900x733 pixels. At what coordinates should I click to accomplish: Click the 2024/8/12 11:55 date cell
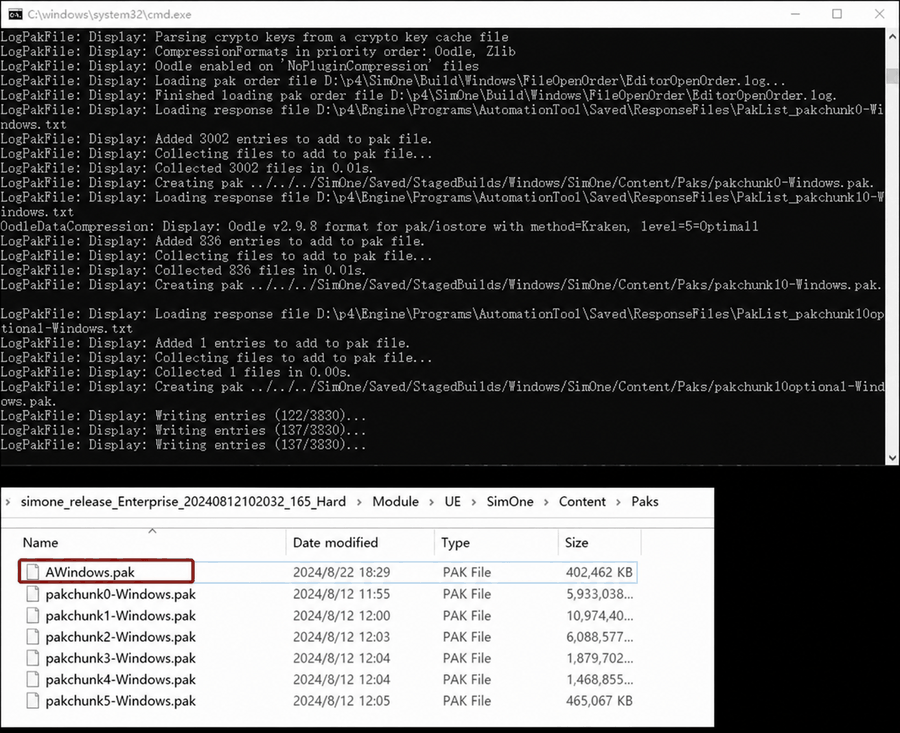pyautogui.click(x=342, y=594)
